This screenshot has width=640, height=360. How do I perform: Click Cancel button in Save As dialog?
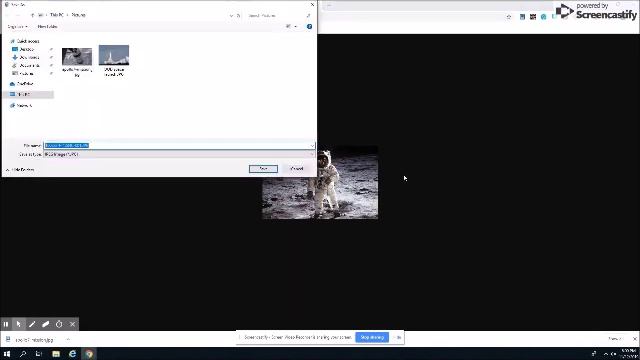pos(297,169)
